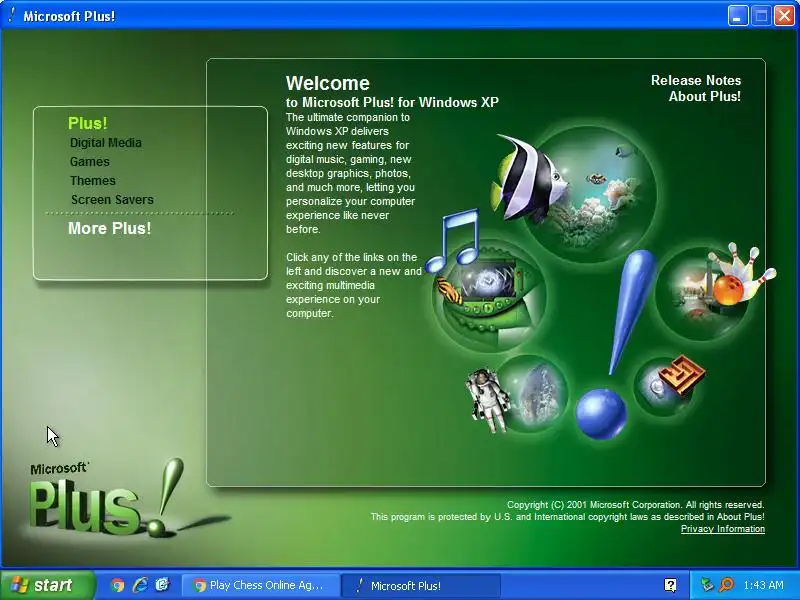
Task: Click the astronaut space bubble
Action: 518,395
